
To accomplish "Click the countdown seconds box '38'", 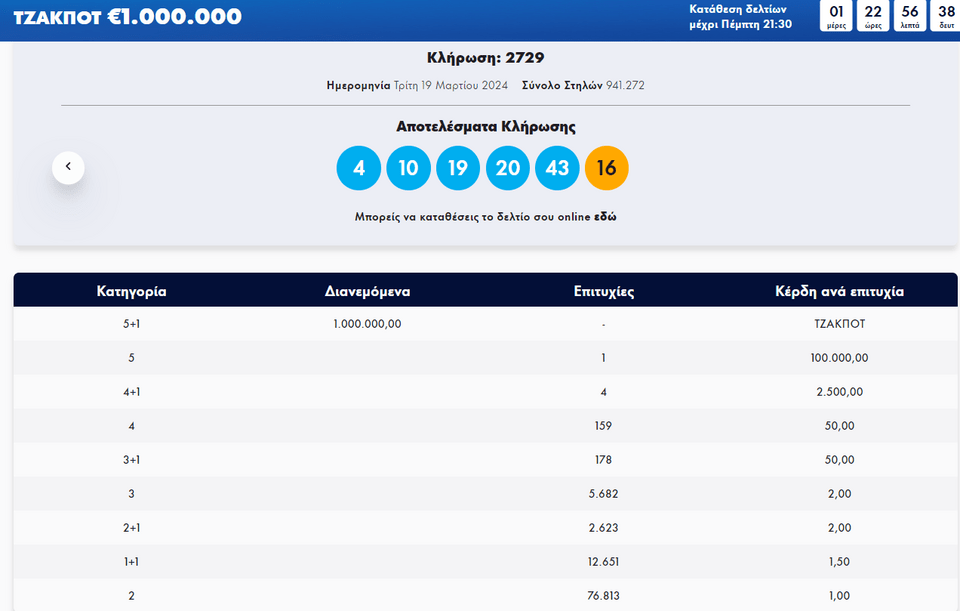I will [946, 16].
